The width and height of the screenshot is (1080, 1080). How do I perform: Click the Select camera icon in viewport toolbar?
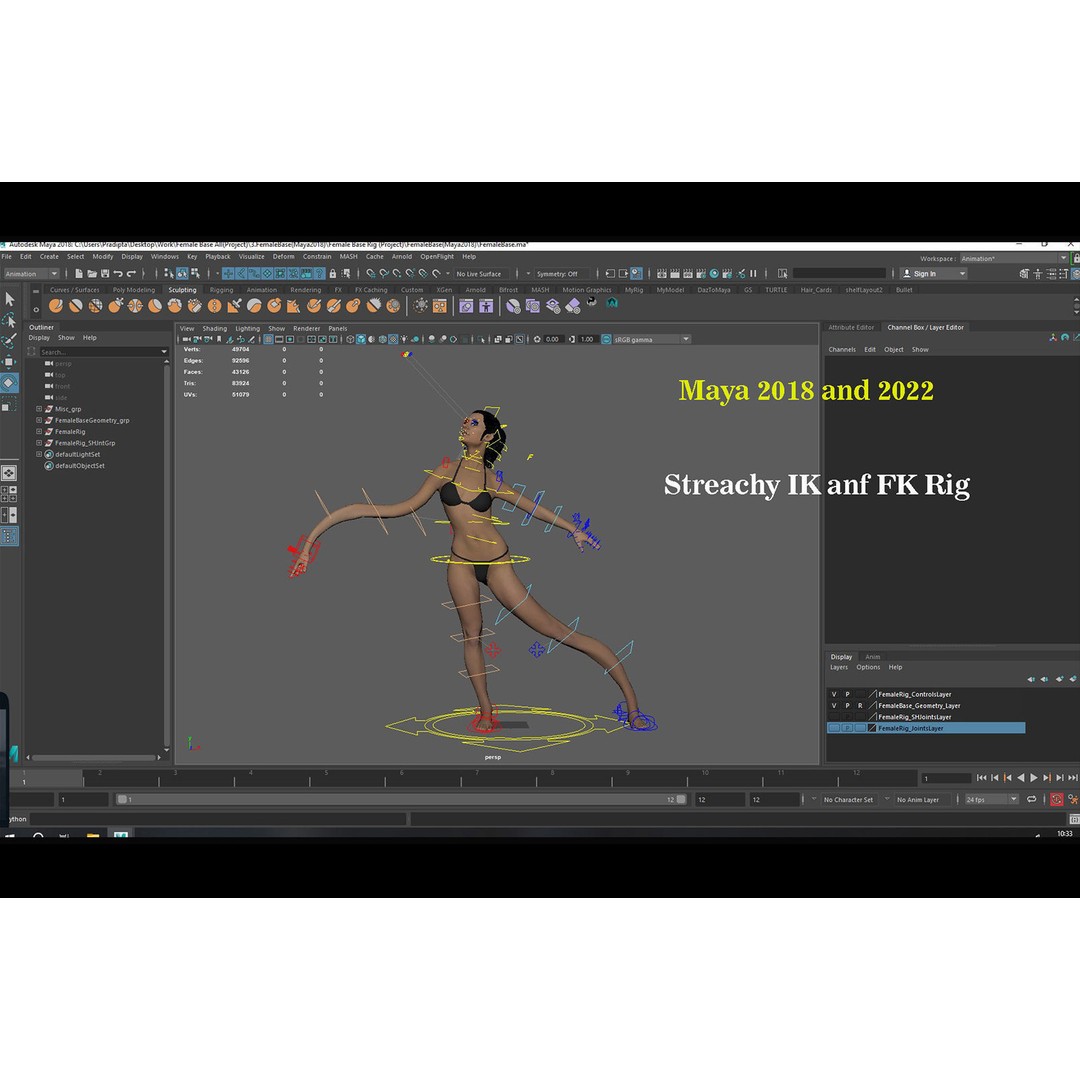click(186, 339)
